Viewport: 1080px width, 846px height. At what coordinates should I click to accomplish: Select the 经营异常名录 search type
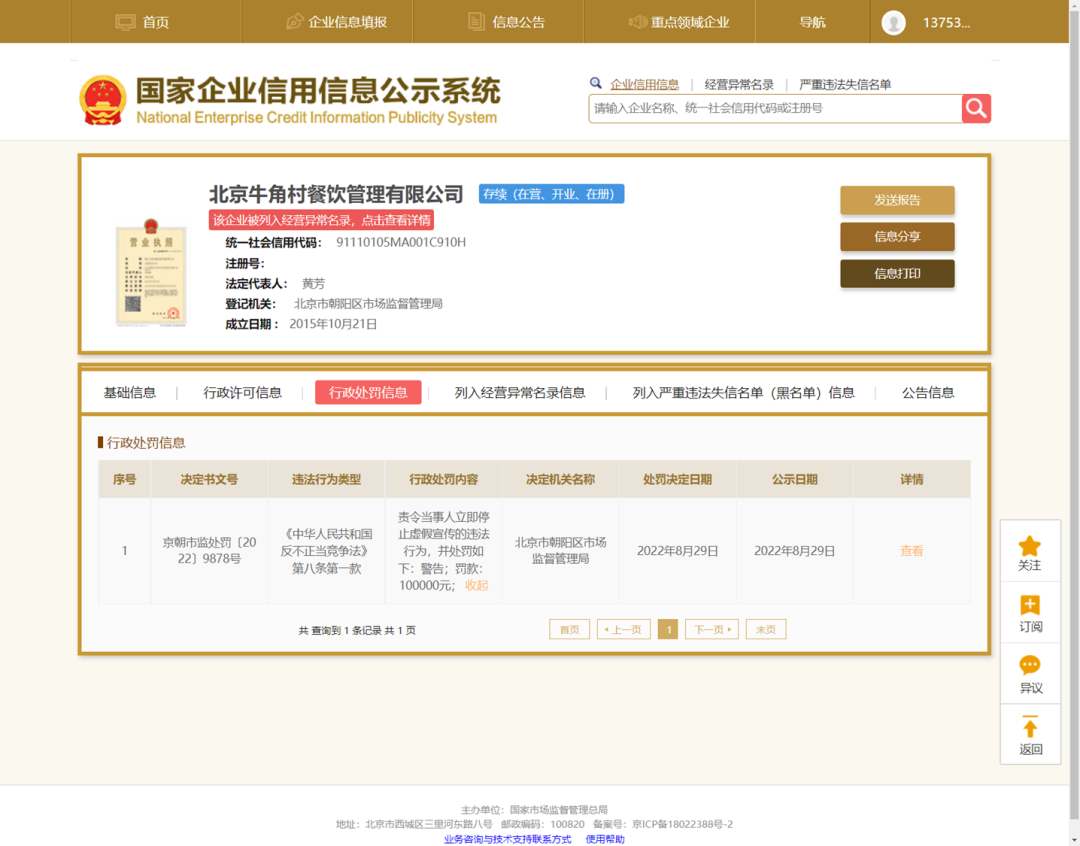[739, 85]
